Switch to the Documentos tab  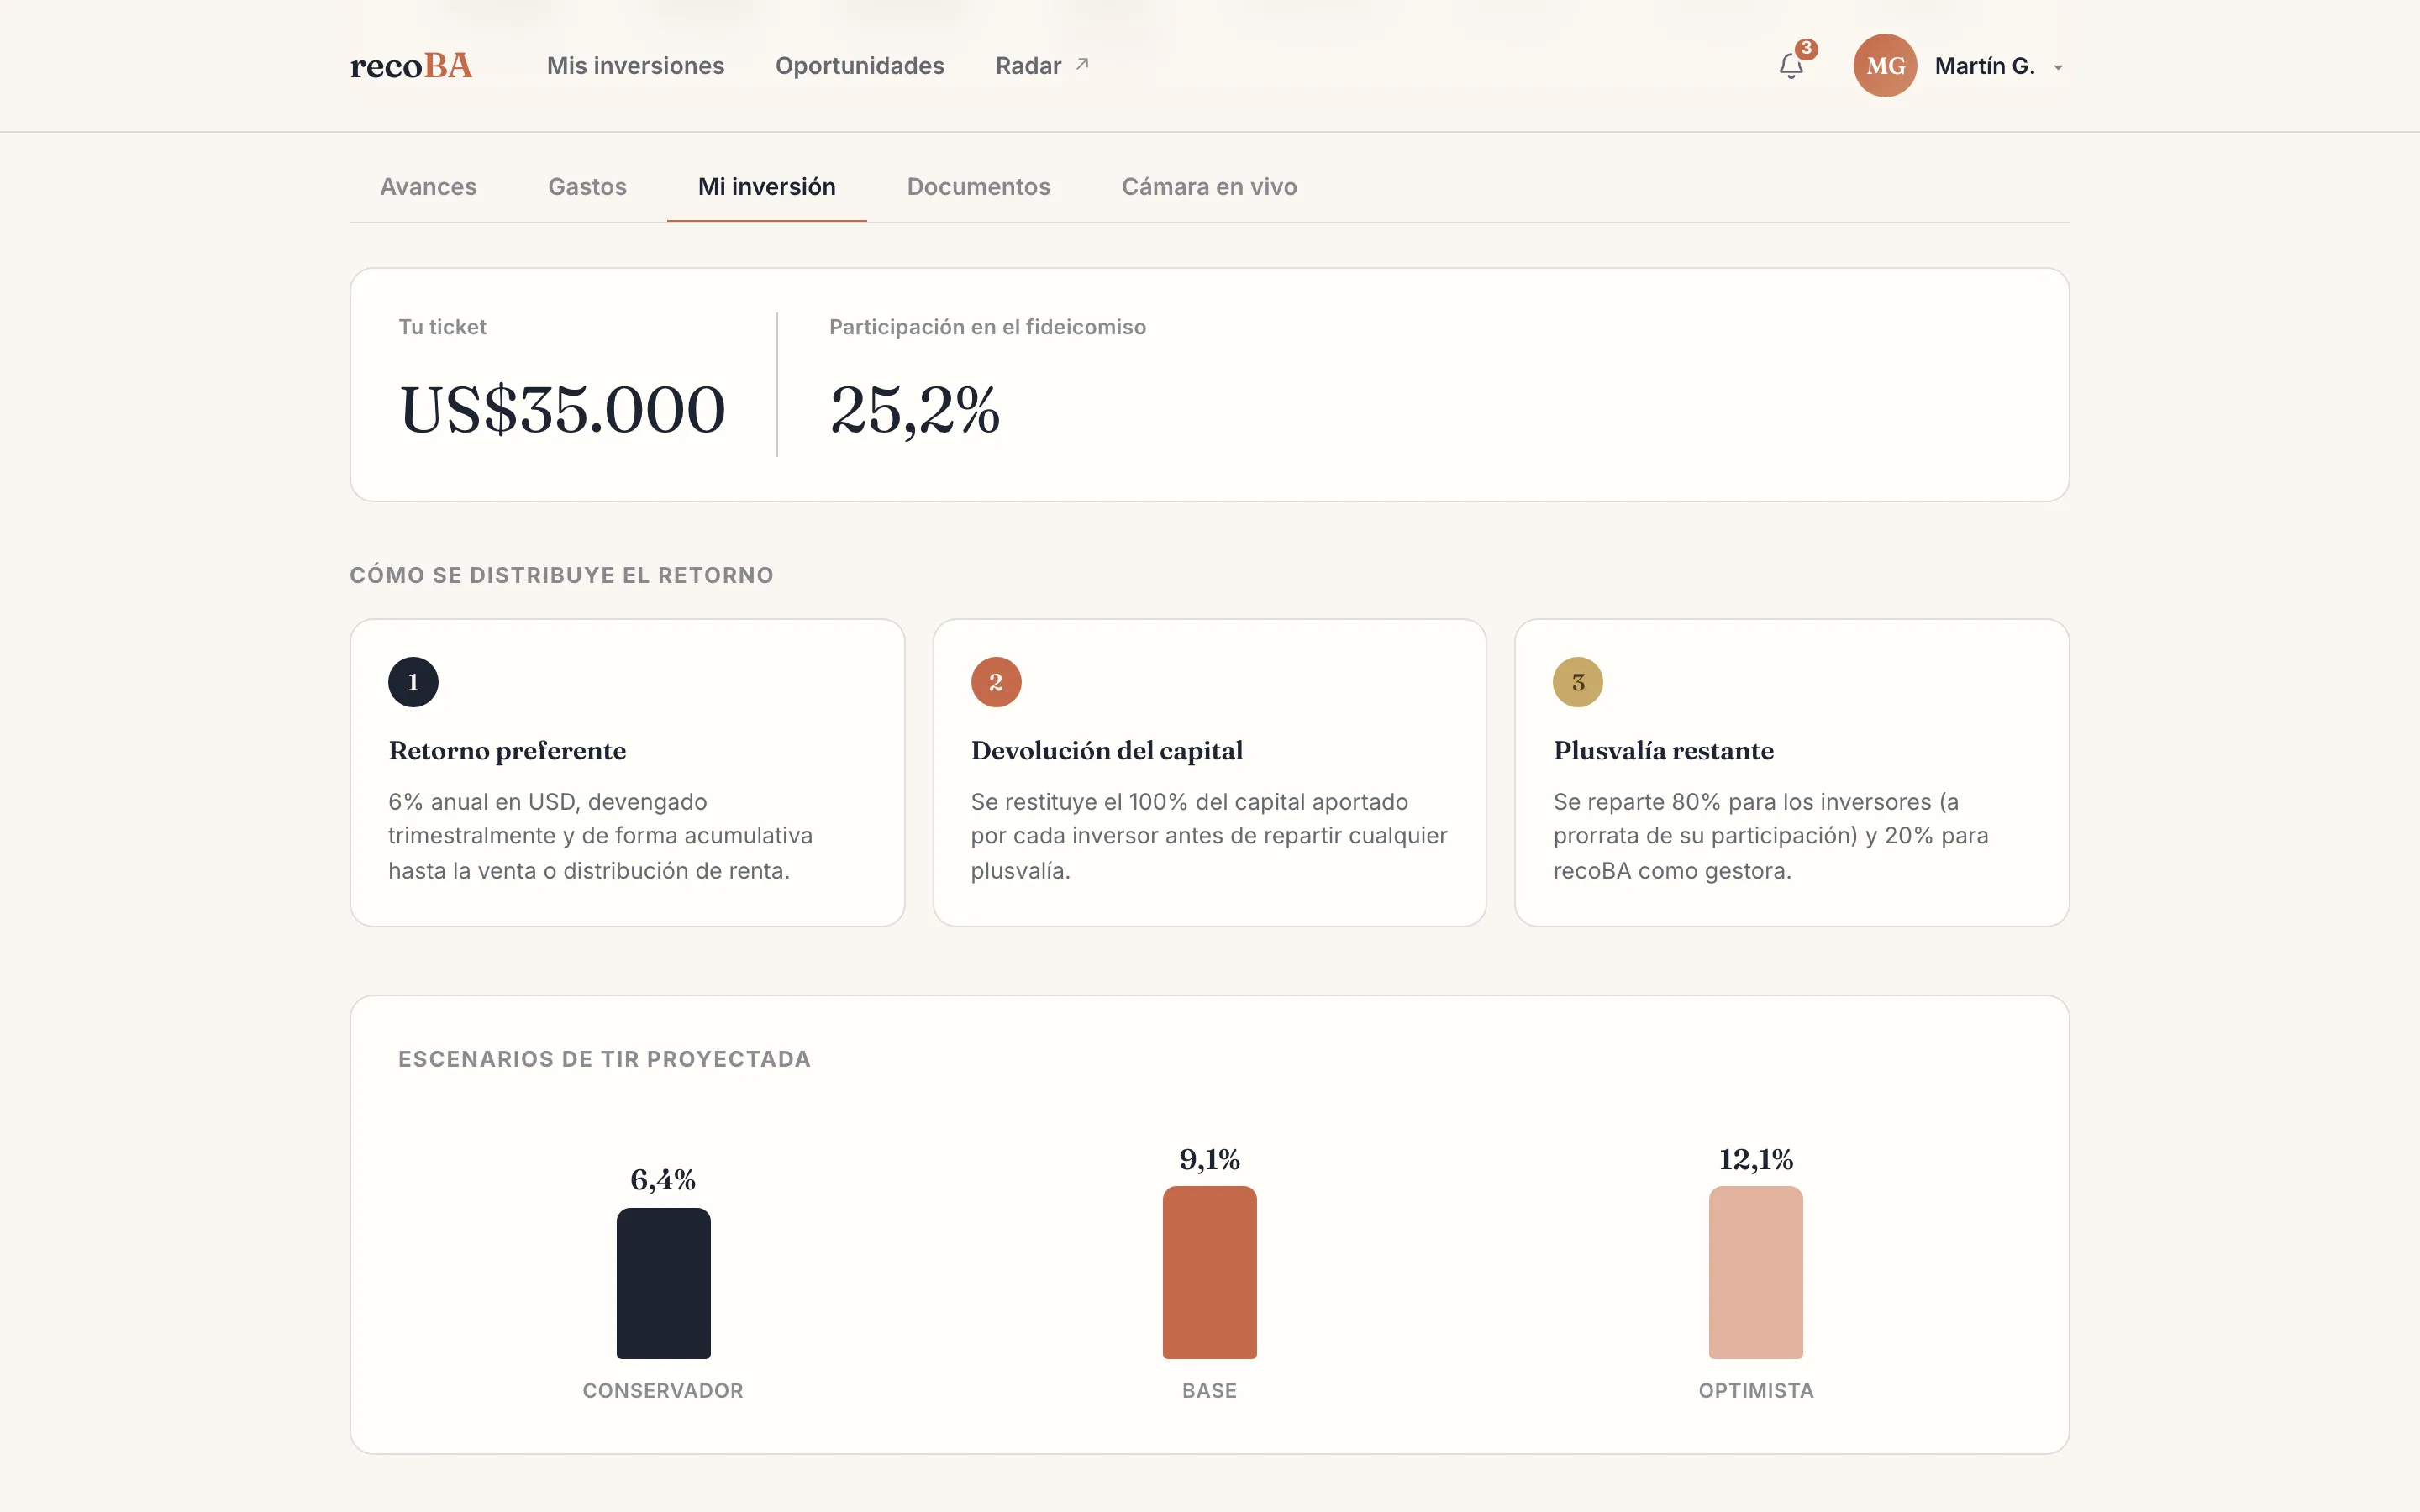979,187
